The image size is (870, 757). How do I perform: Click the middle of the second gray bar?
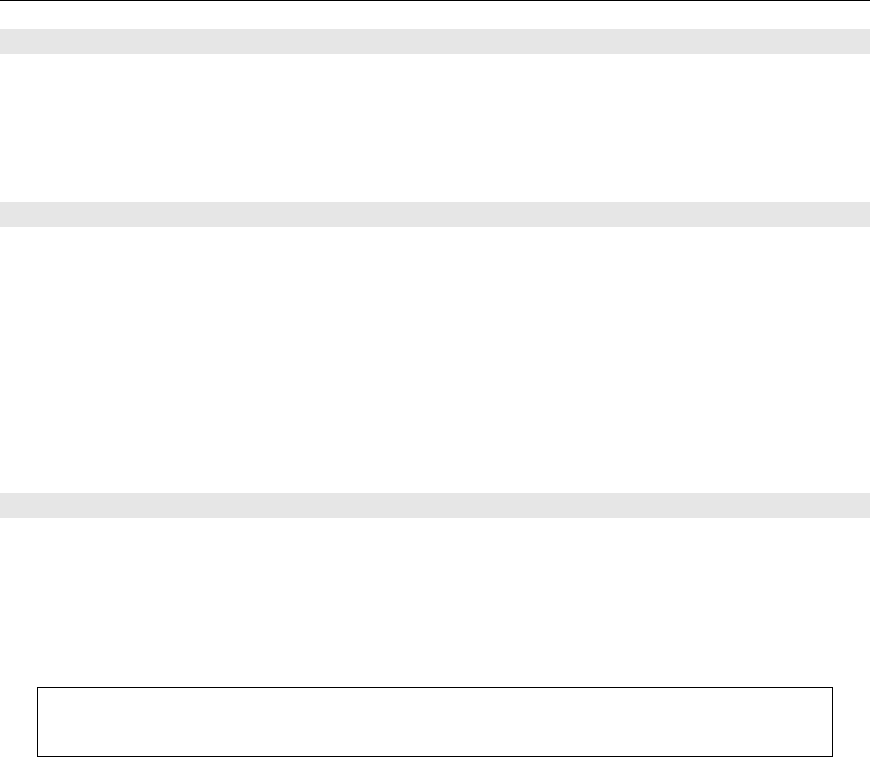(435, 214)
